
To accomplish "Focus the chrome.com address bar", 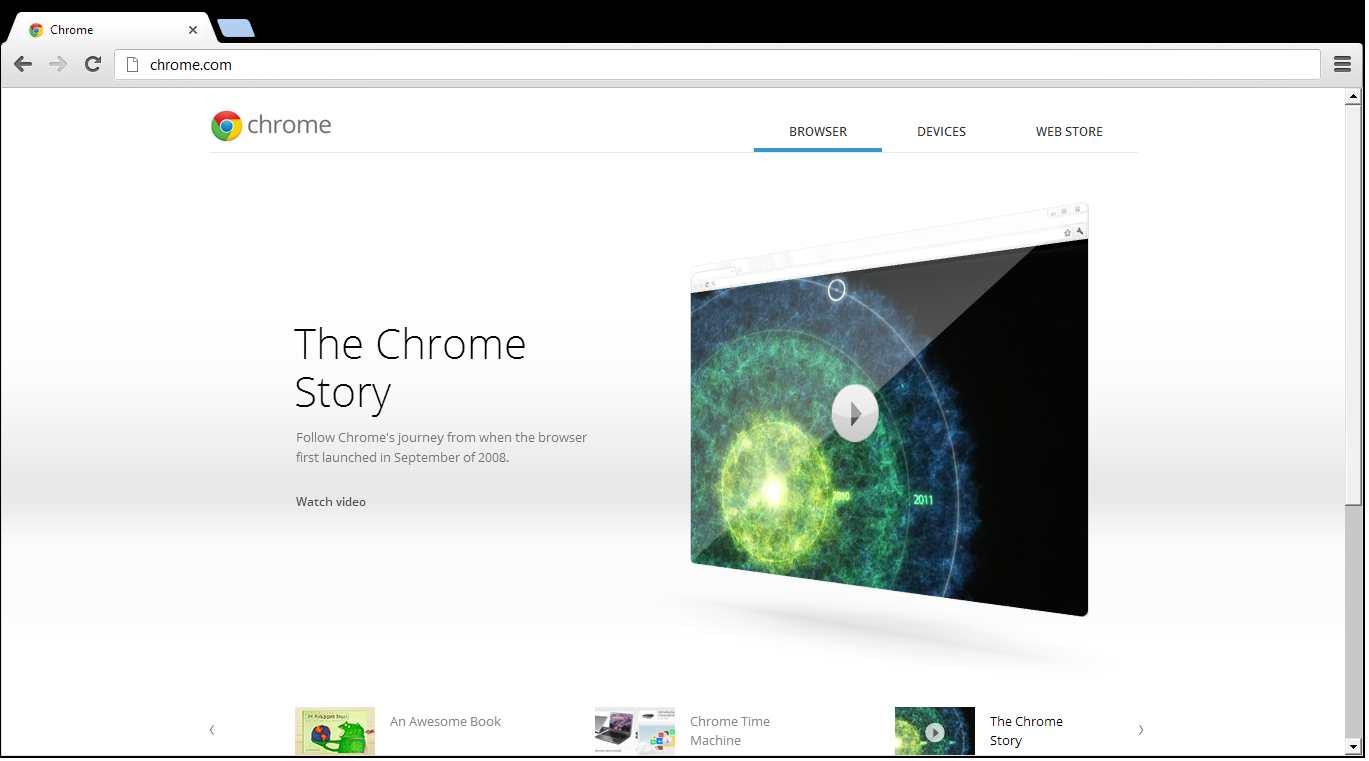I will [x=717, y=65].
